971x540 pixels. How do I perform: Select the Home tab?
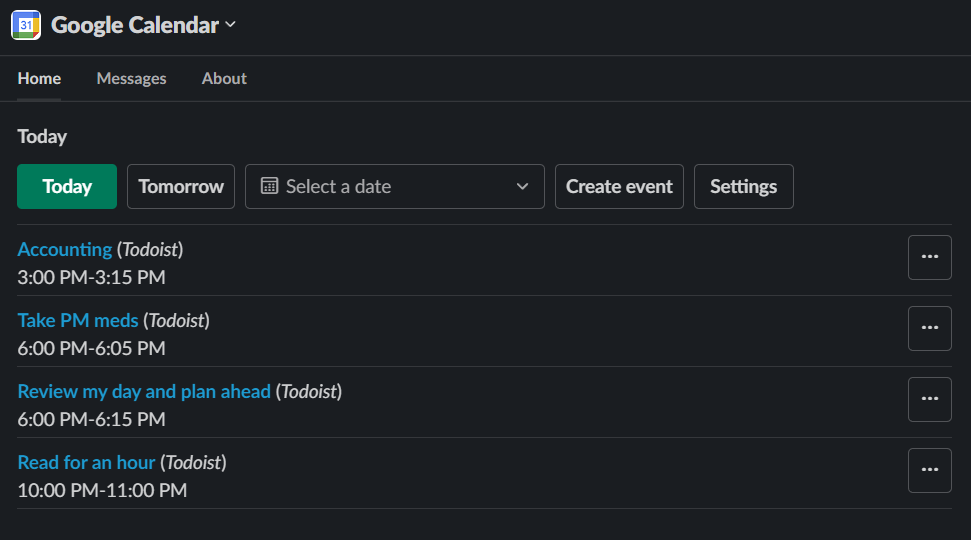(x=39, y=78)
